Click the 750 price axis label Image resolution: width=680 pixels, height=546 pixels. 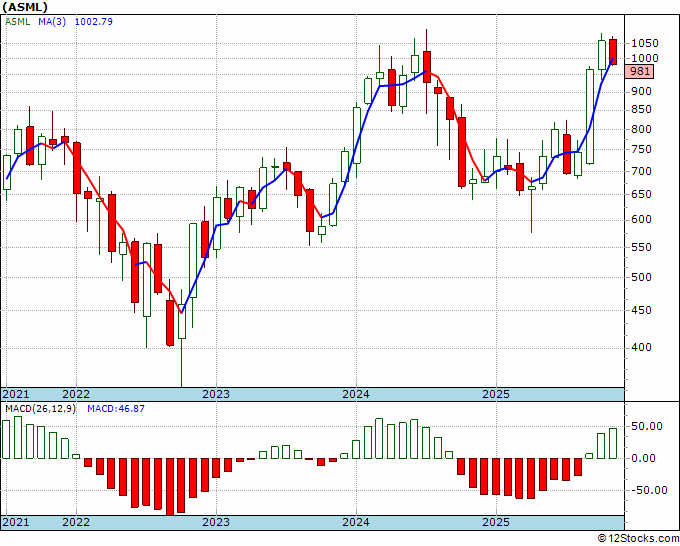[x=641, y=150]
